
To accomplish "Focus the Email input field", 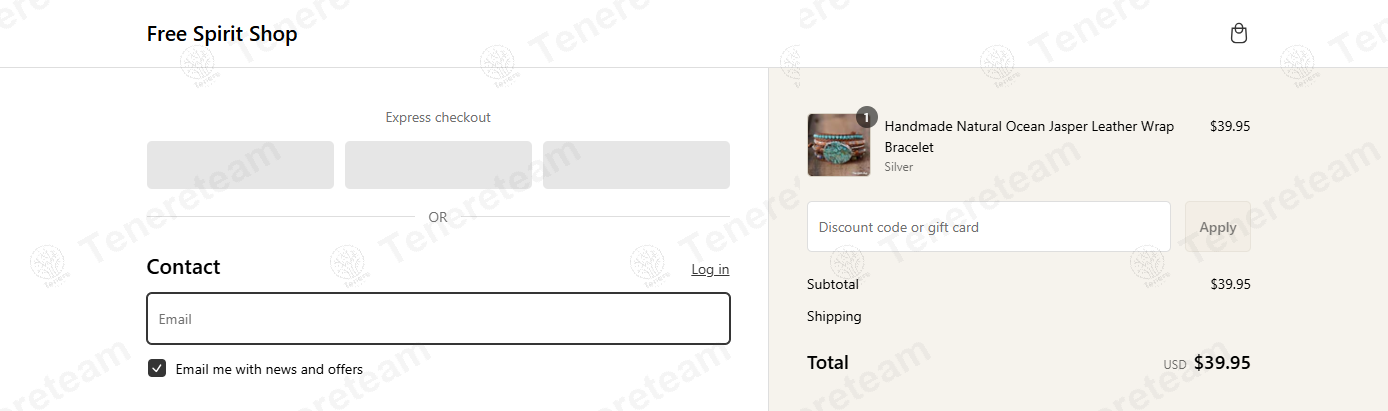I will coord(438,319).
